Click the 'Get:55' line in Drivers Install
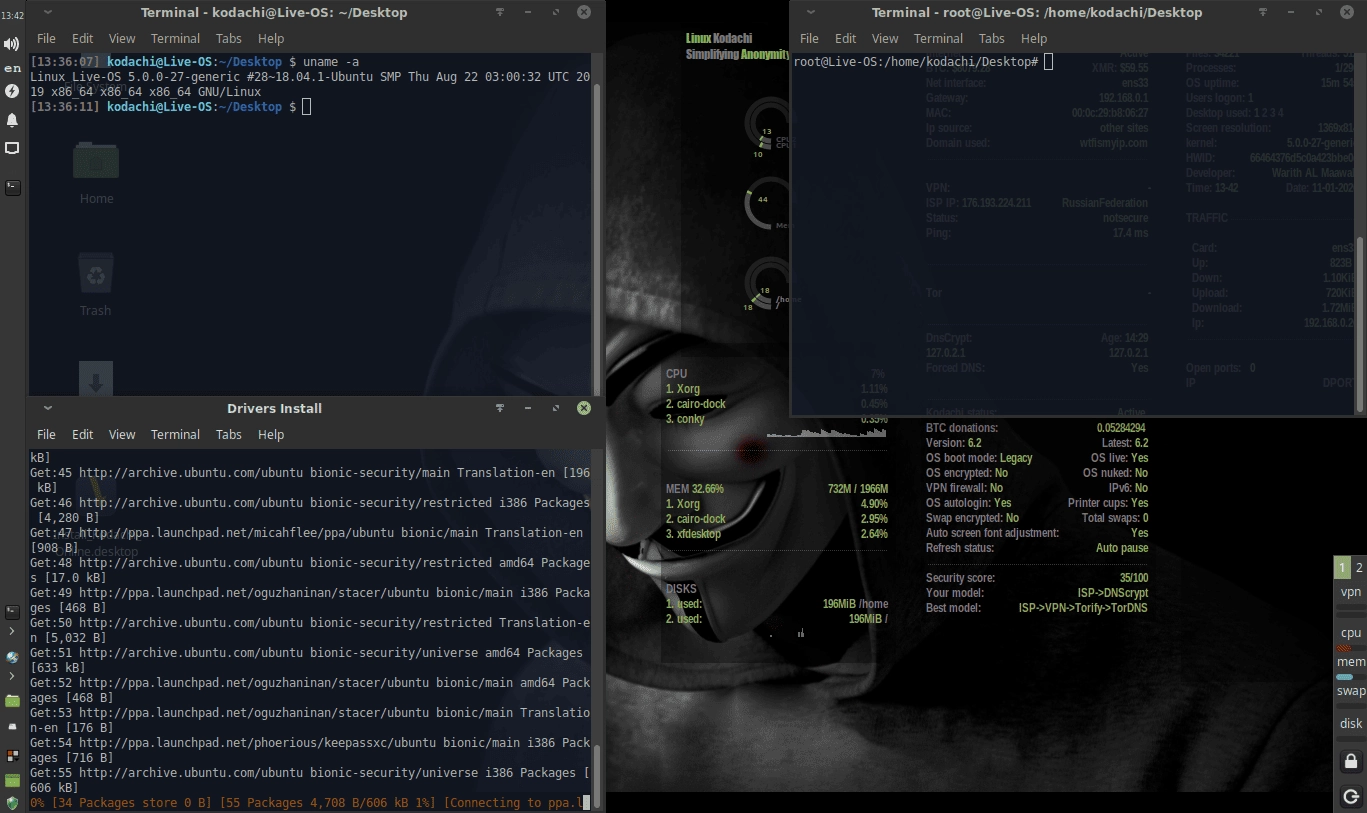Image resolution: width=1367 pixels, height=813 pixels. [310, 780]
